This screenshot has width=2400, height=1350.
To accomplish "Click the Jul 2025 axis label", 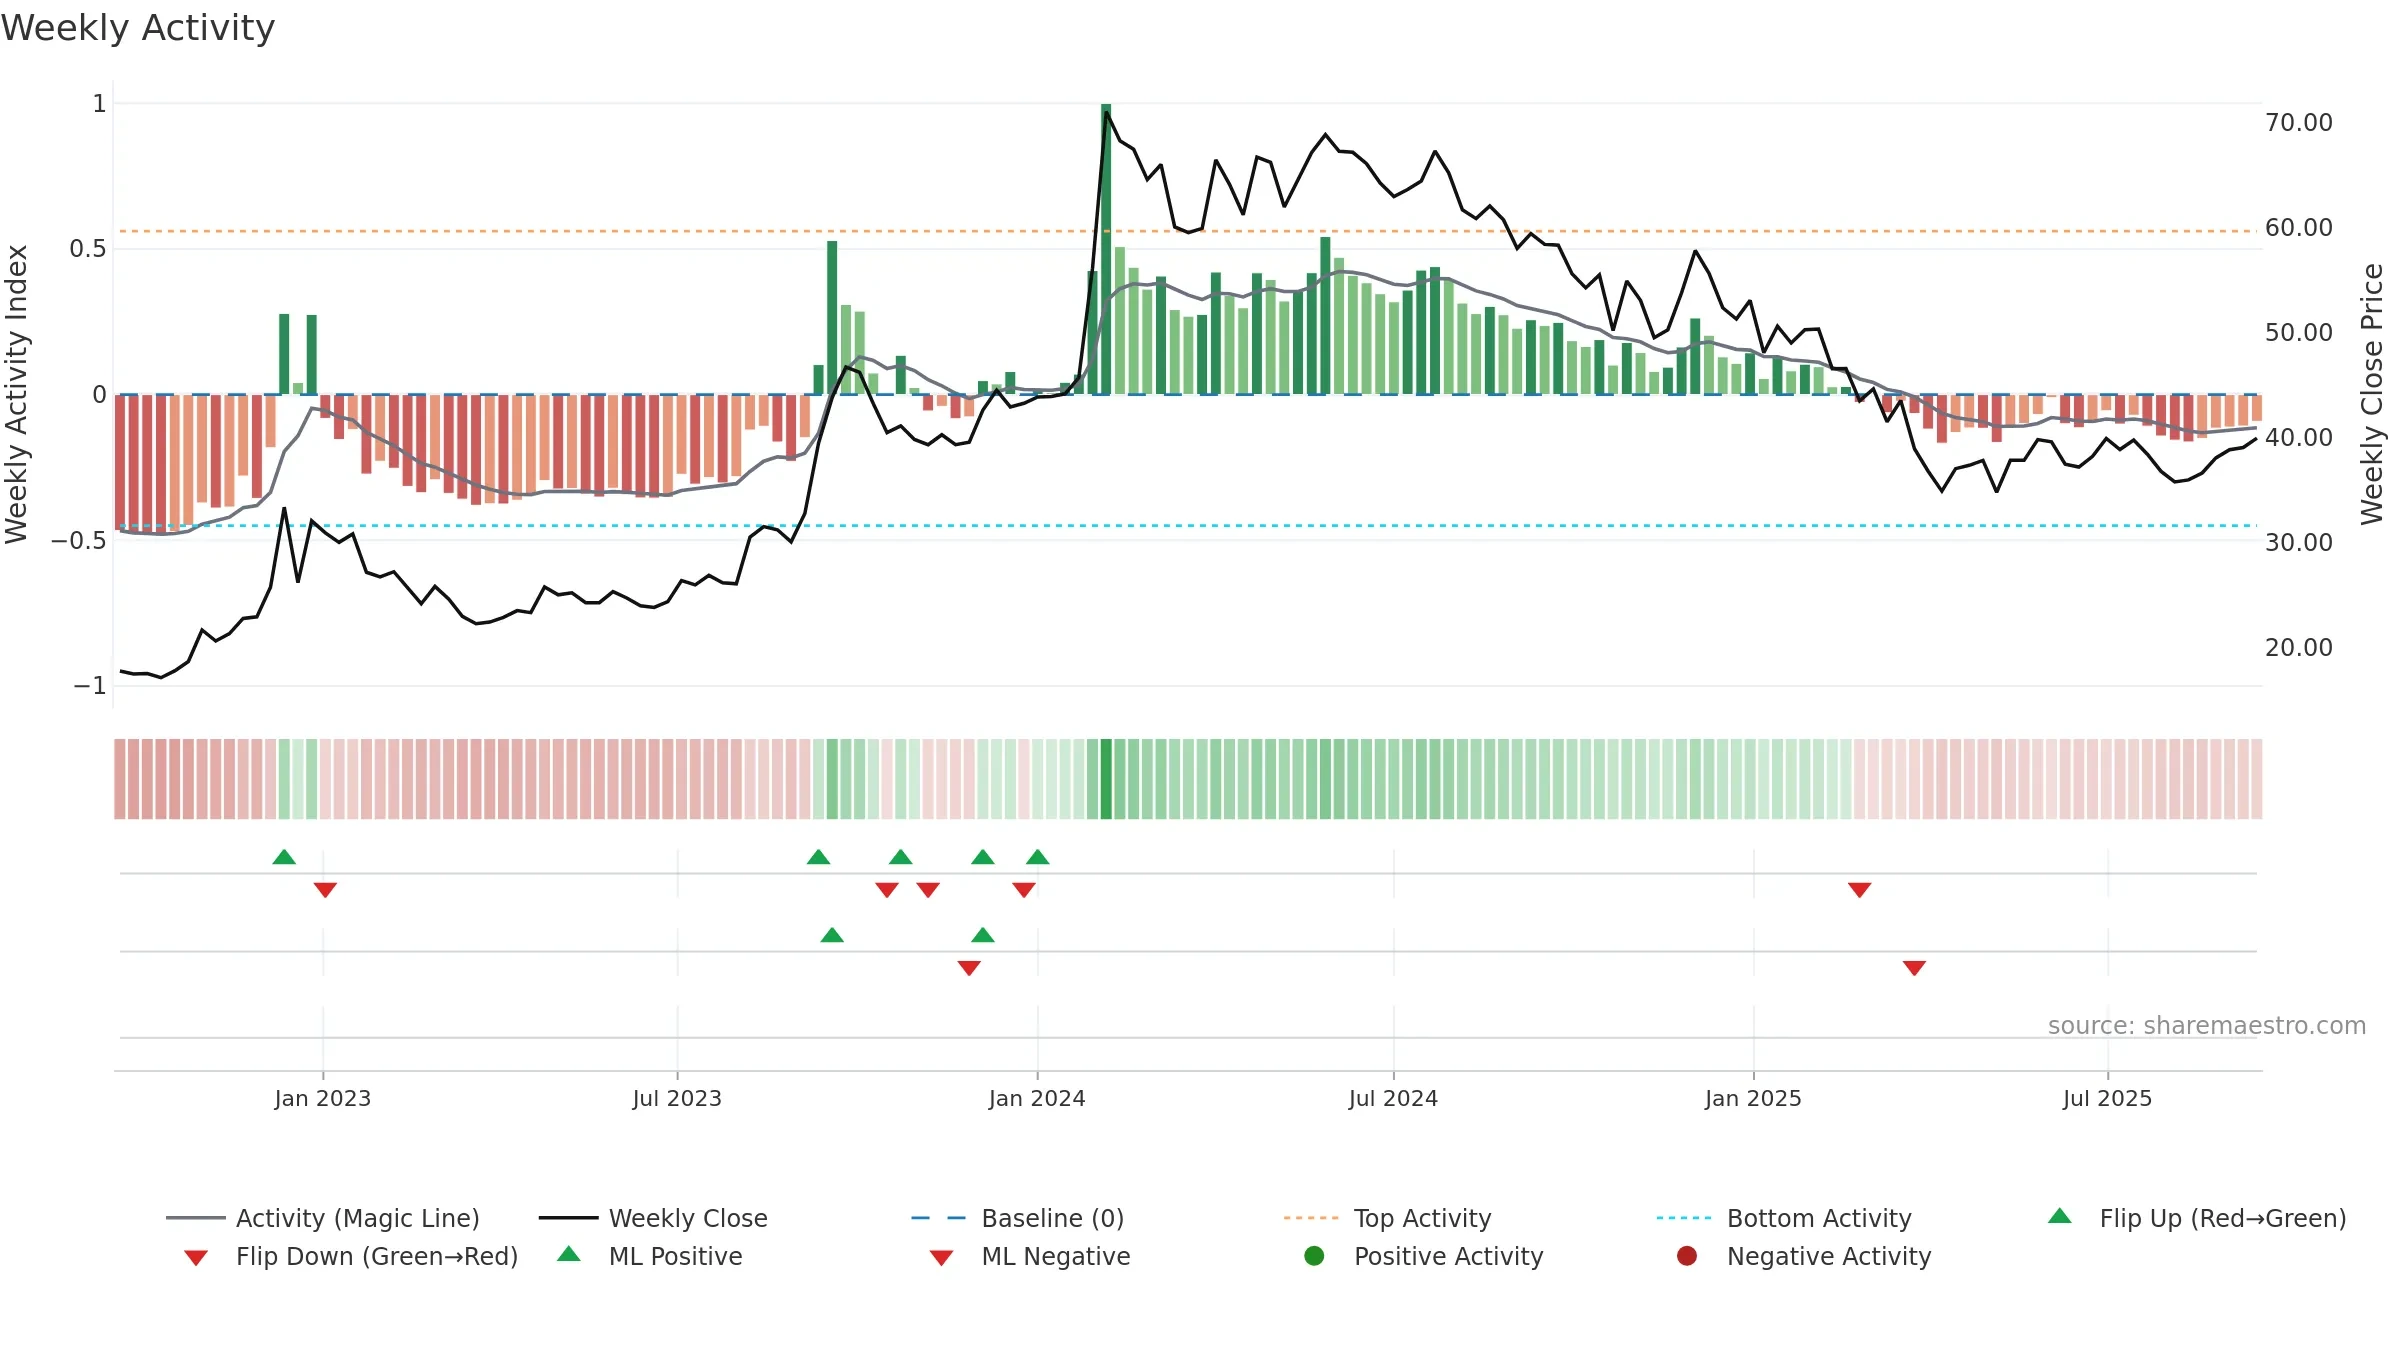I will click(2107, 1099).
